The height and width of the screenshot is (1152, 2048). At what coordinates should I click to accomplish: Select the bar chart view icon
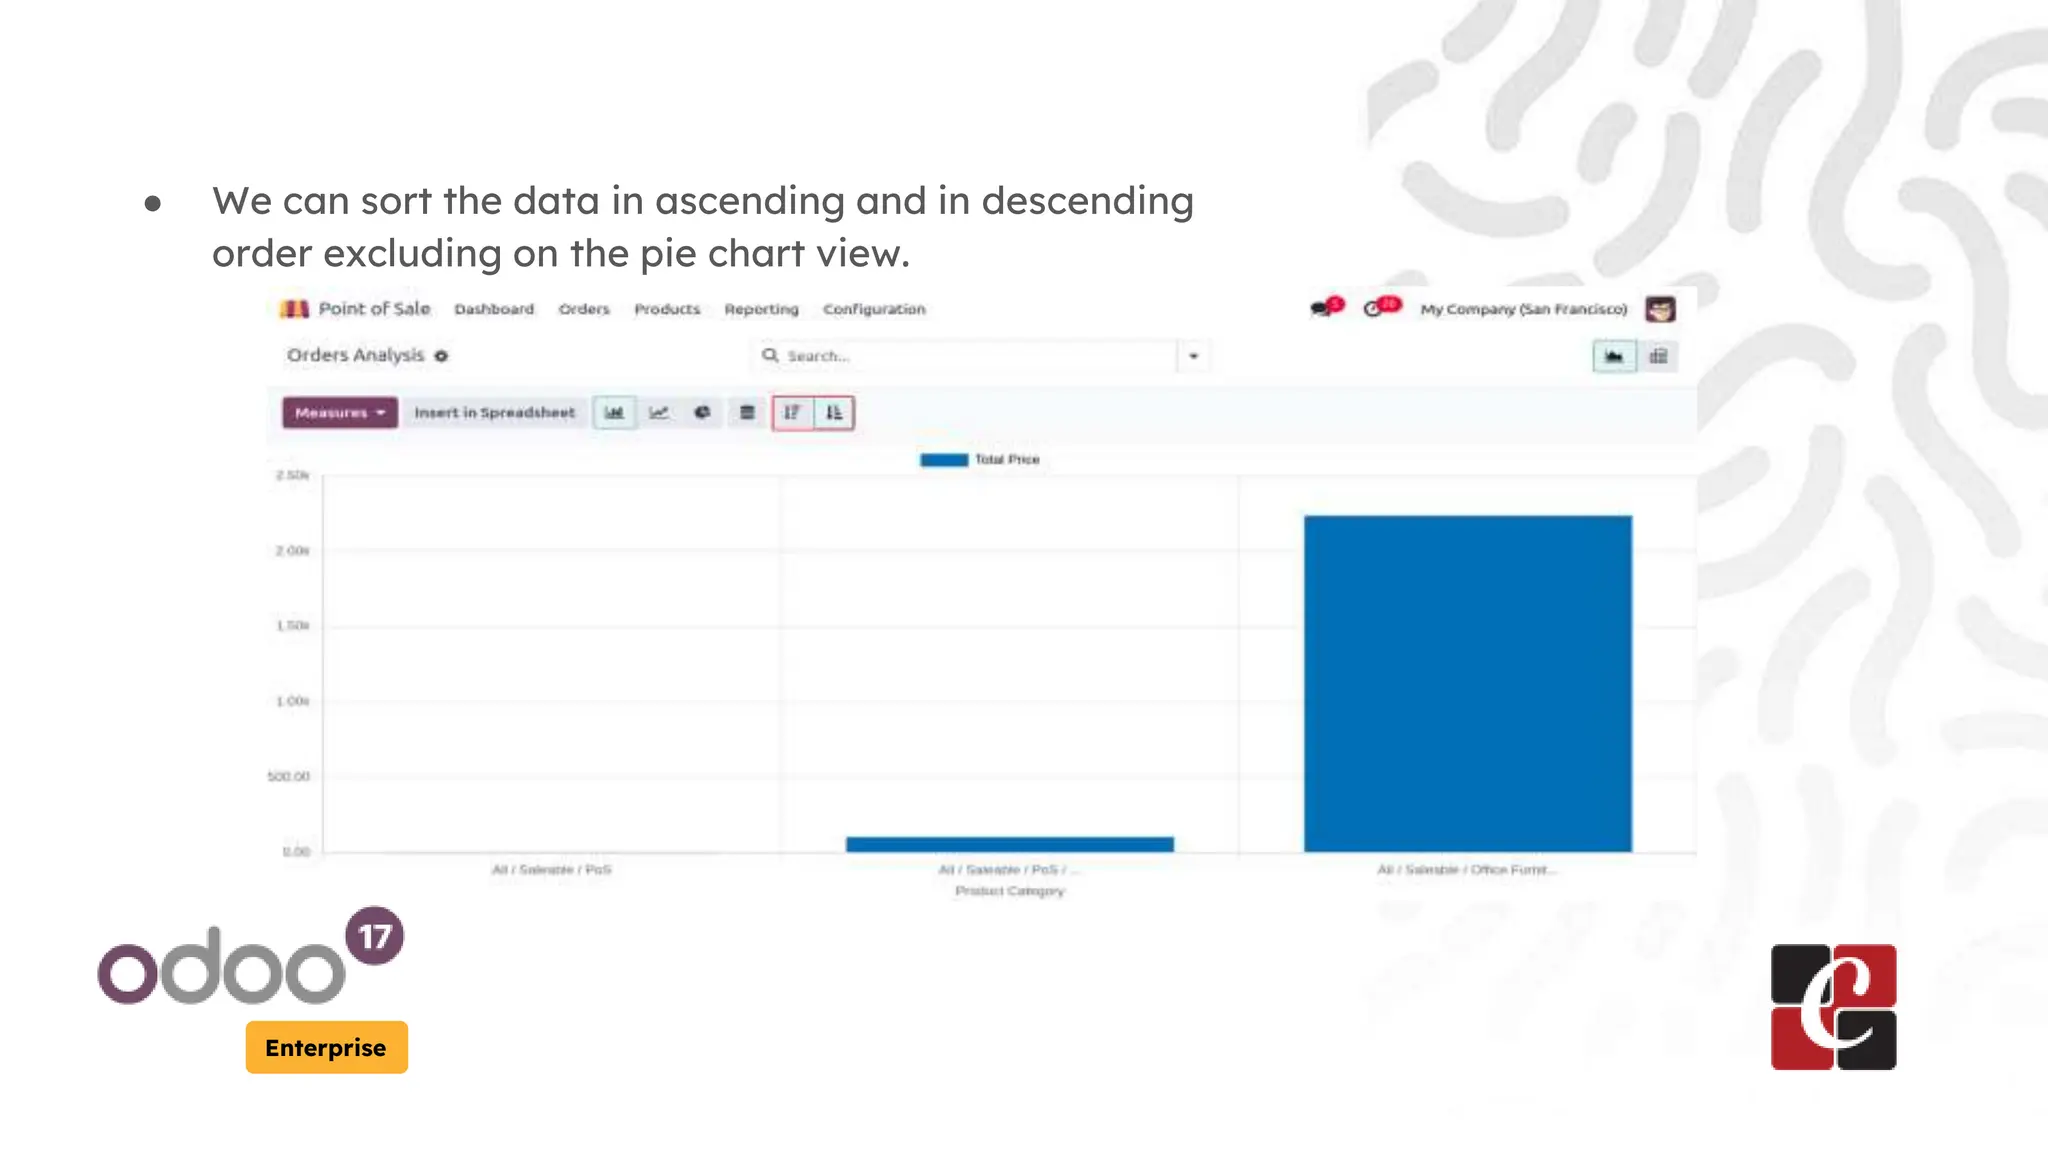click(x=614, y=412)
